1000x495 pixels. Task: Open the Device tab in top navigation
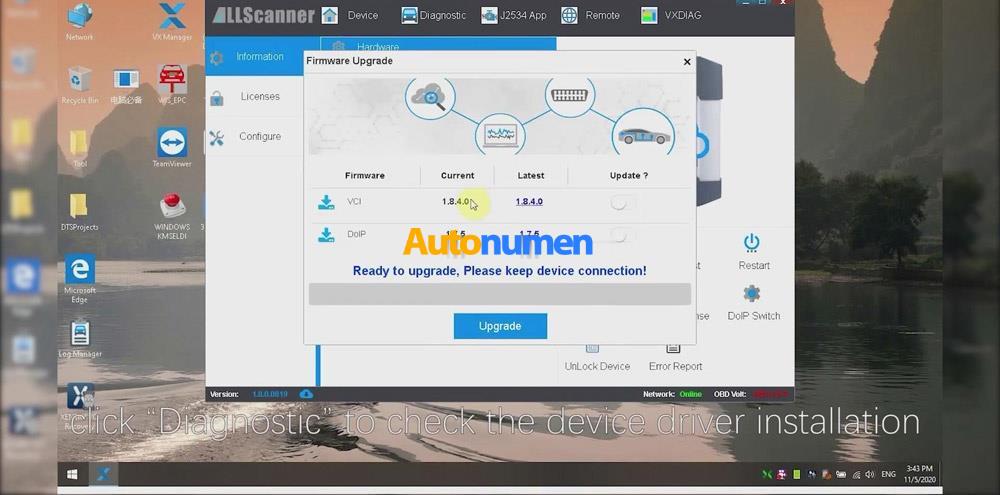tap(349, 15)
